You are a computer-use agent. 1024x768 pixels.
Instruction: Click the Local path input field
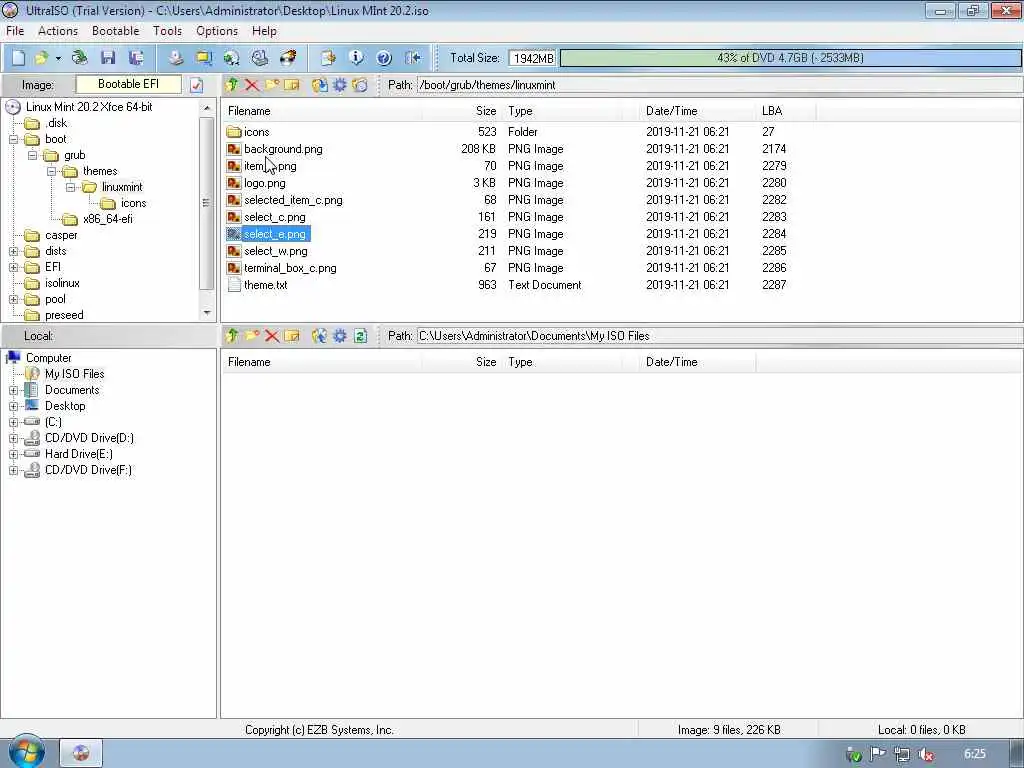click(x=718, y=336)
